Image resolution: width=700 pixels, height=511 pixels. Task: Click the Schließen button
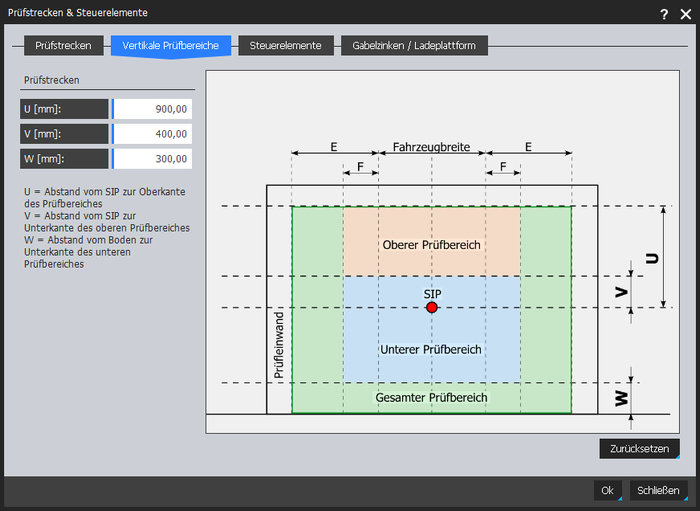[x=658, y=490]
